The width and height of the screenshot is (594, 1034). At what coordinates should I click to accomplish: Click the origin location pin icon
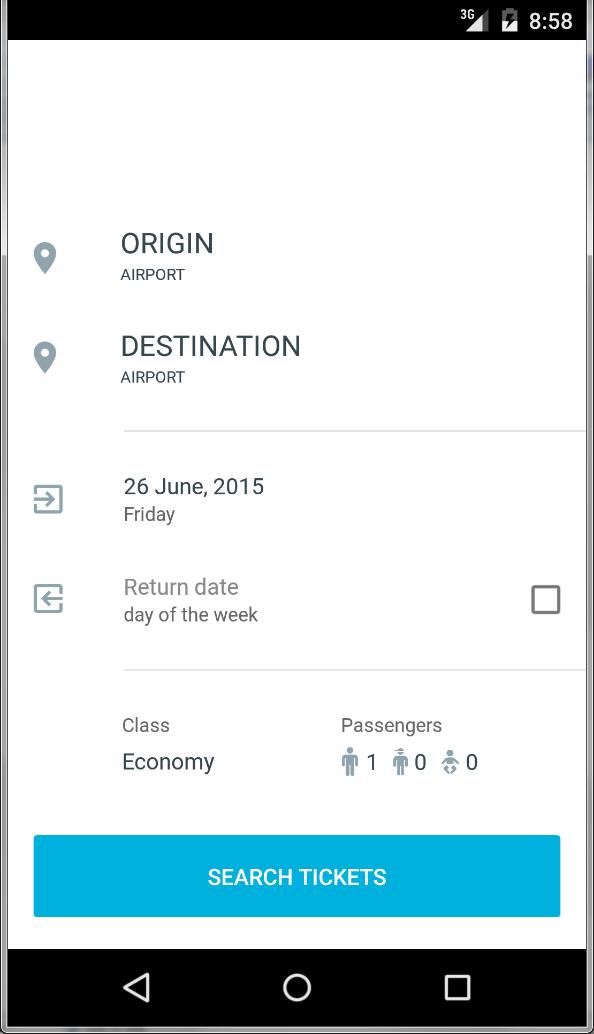pyautogui.click(x=44, y=257)
